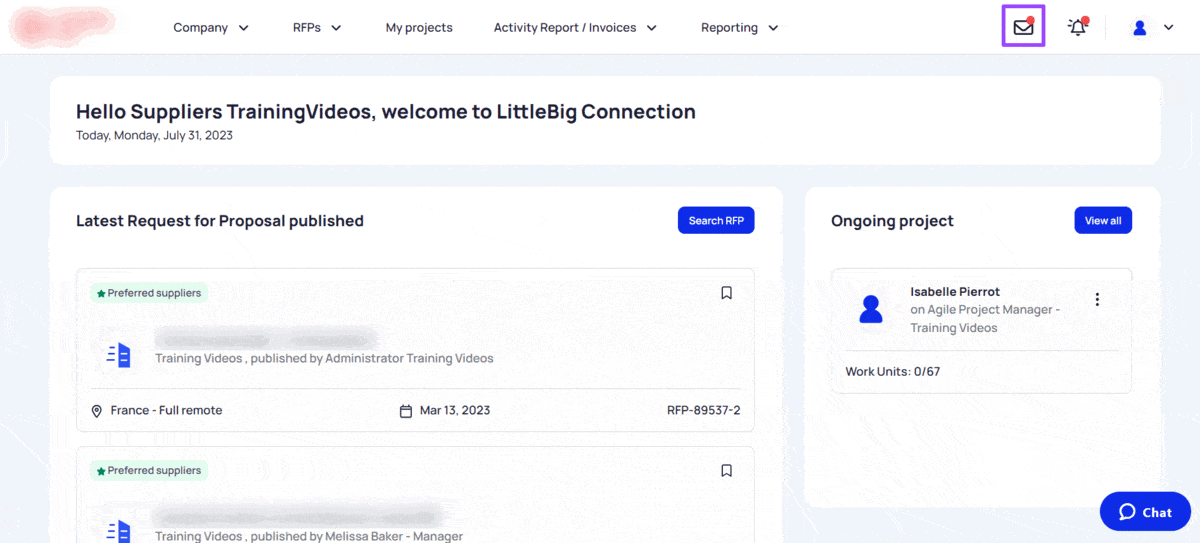
Task: Click the location pin icon for France
Action: coord(97,411)
